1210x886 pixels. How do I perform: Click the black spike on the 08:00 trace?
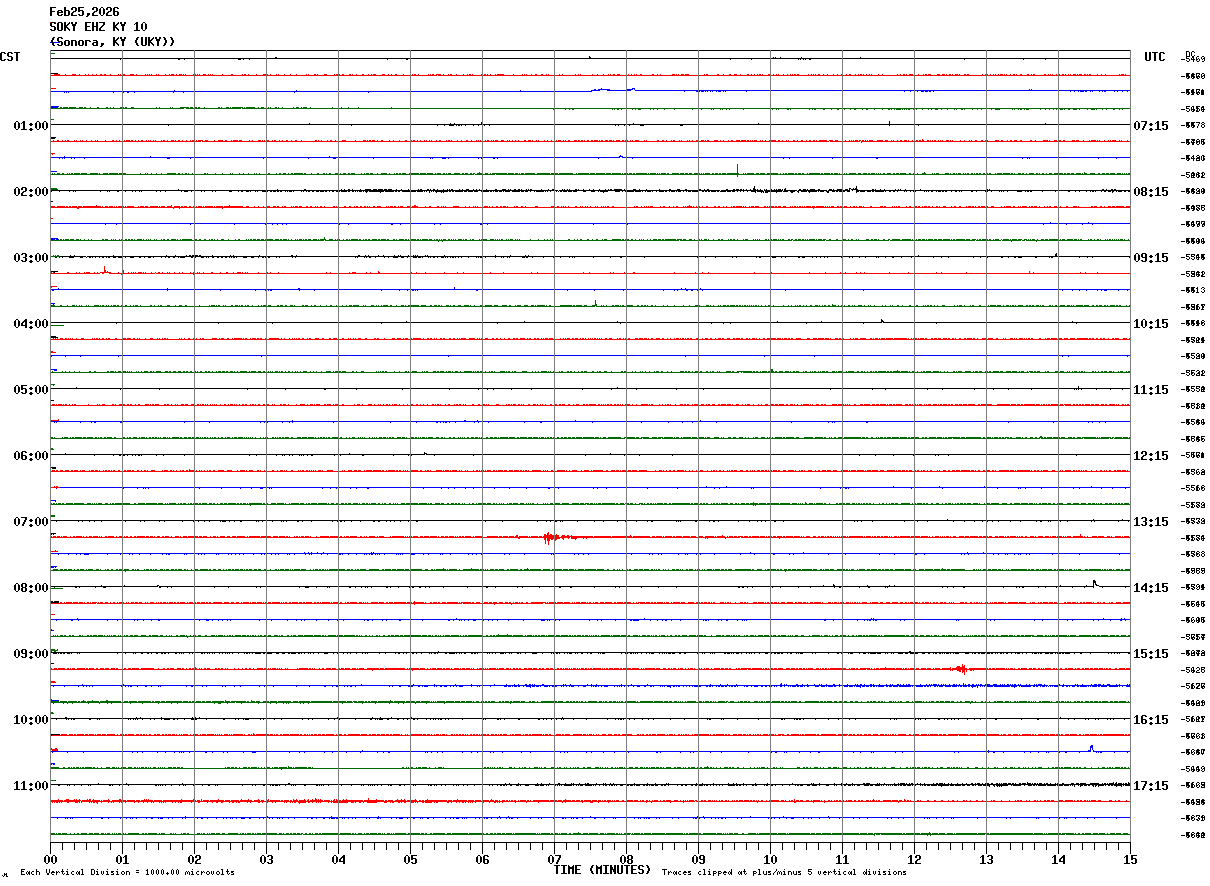[x=1095, y=583]
